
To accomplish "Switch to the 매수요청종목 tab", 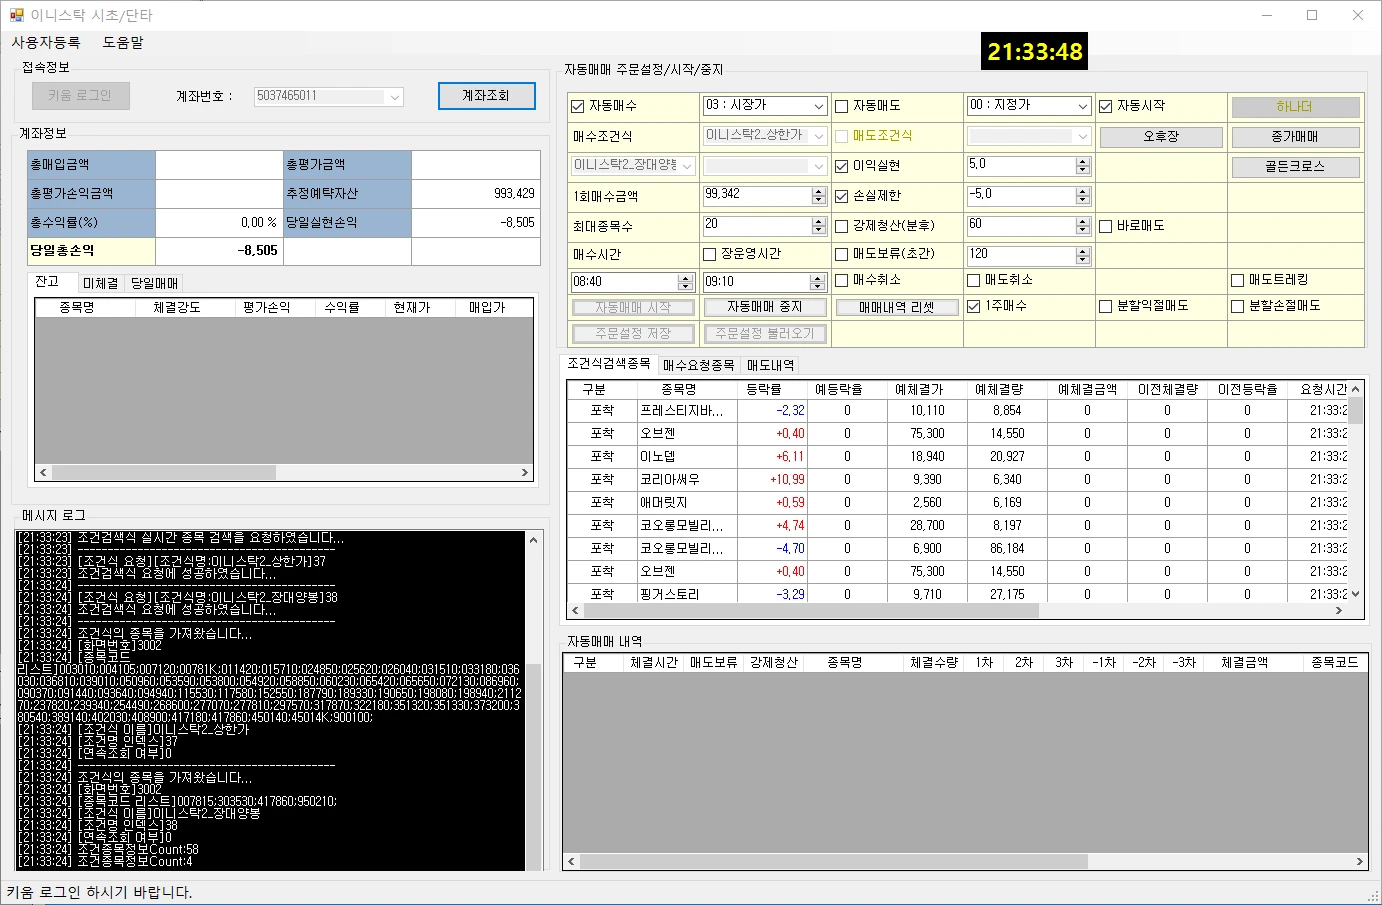I will [x=698, y=365].
